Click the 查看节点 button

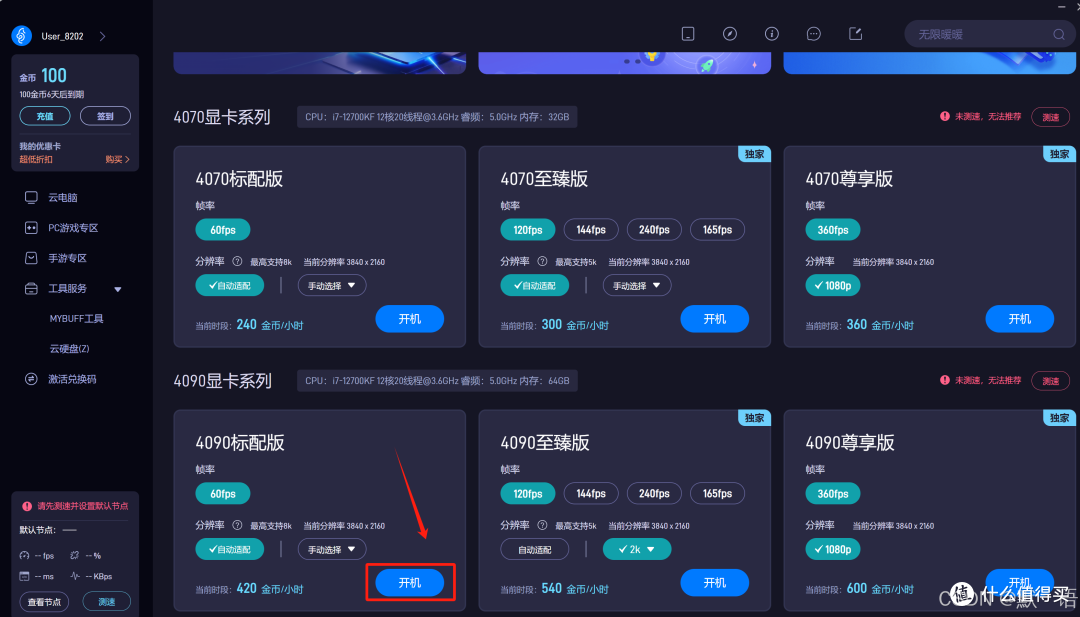[x=44, y=602]
